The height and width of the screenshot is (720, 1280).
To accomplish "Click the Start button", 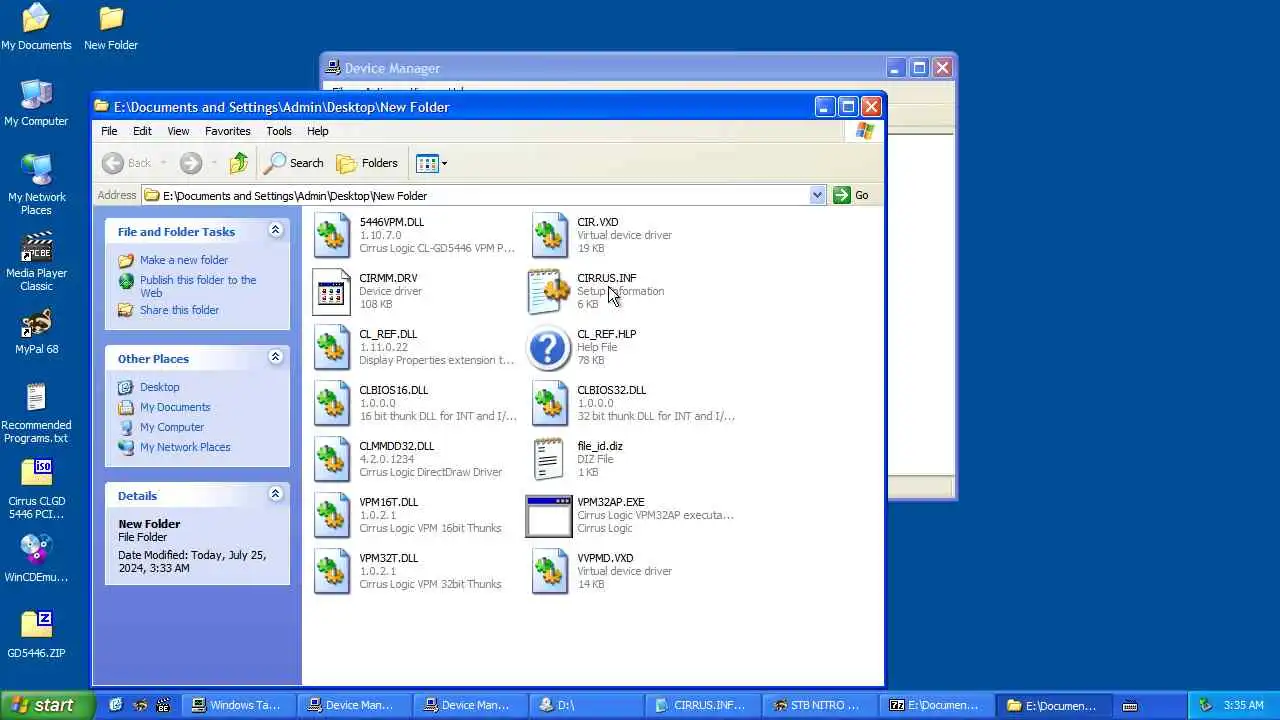I will (47, 705).
